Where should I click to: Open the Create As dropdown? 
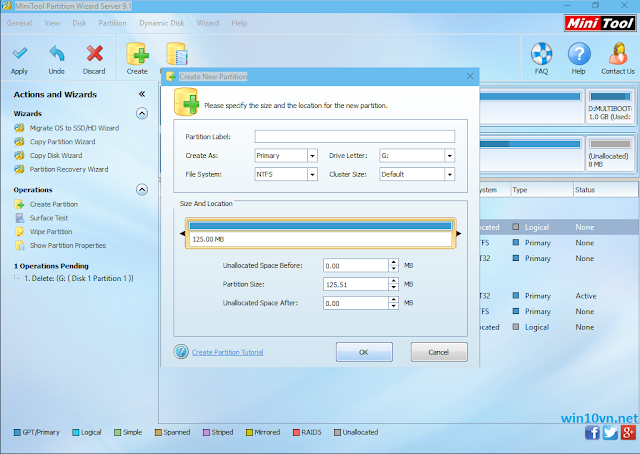312,156
